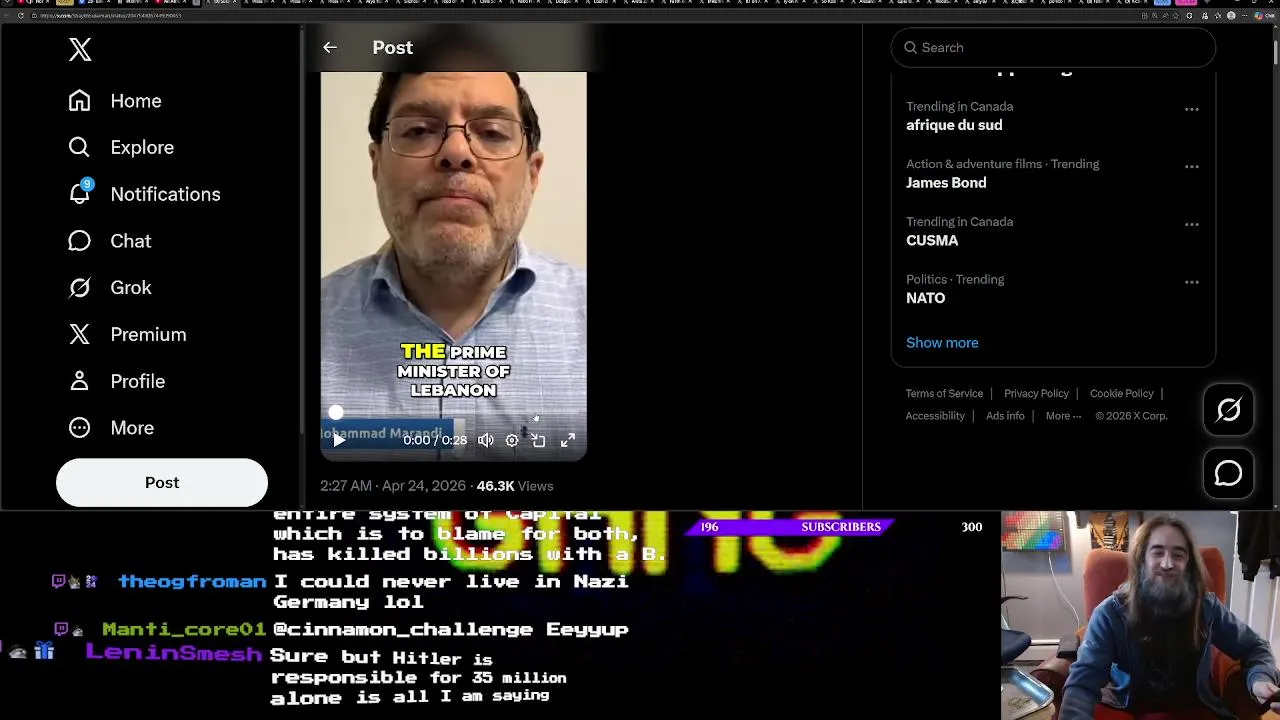Screen dimensions: 1280x720
Task: Open the Privacy Policy link
Action: (1036, 393)
